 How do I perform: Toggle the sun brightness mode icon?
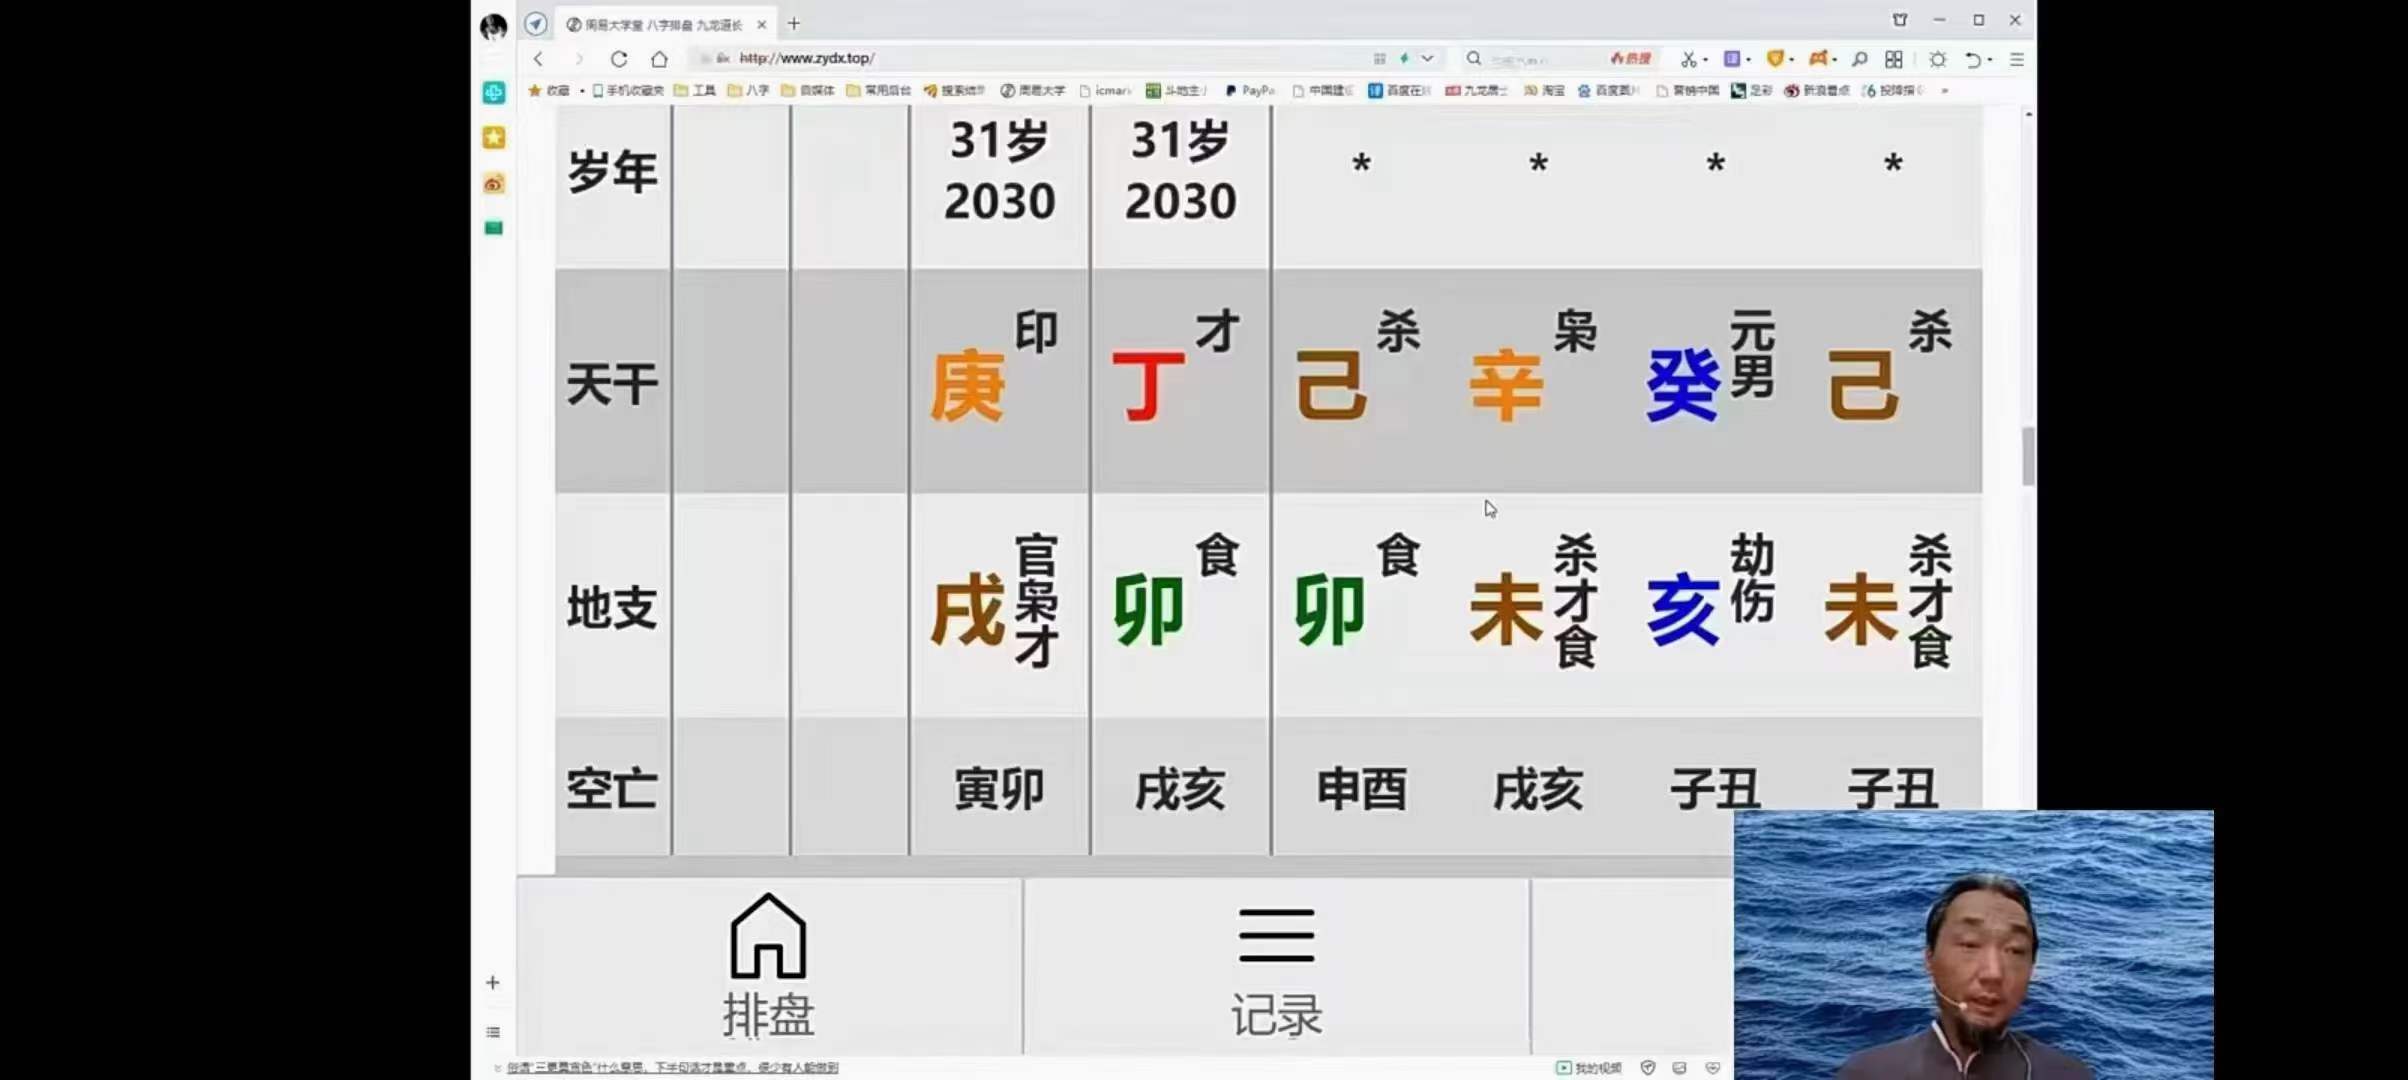click(1938, 60)
